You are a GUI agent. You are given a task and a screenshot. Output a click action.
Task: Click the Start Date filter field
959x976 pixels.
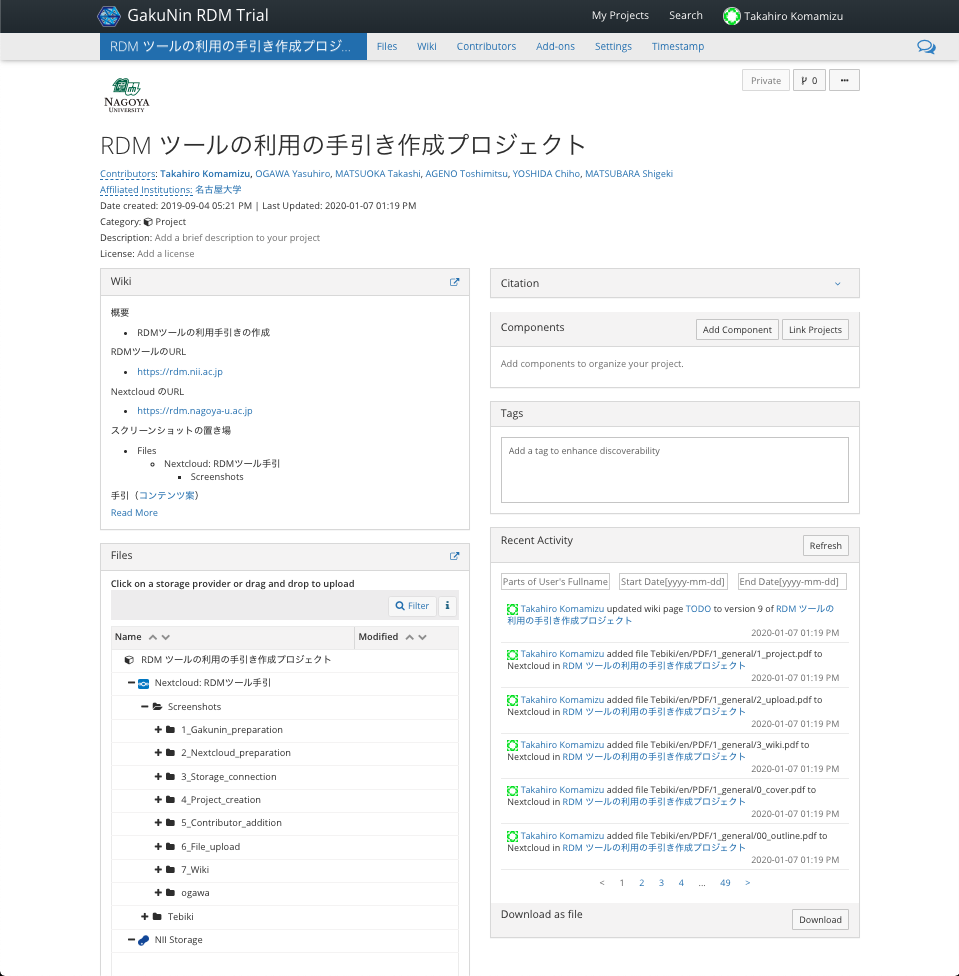(672, 582)
